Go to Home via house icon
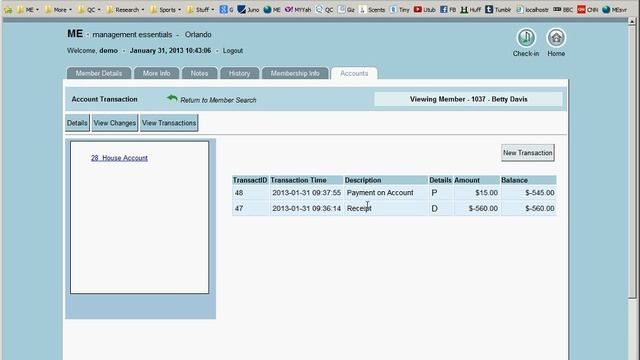Image resolution: width=640 pixels, height=360 pixels. [x=556, y=38]
